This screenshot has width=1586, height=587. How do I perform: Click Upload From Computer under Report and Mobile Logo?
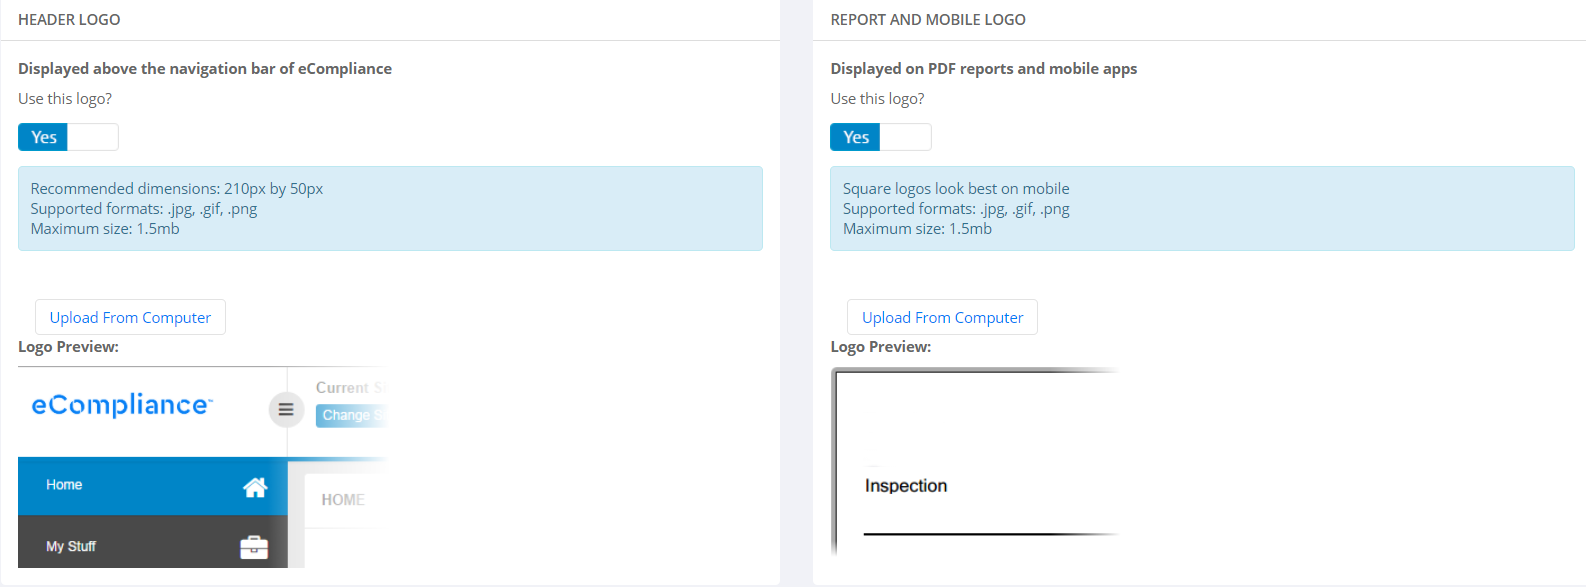tap(942, 317)
